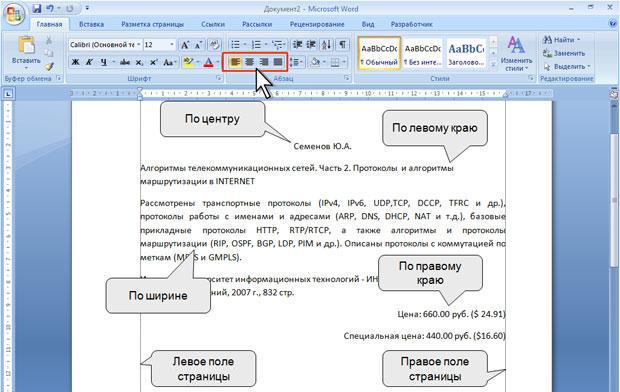Open numbered list dropdown arrow

coord(266,45)
